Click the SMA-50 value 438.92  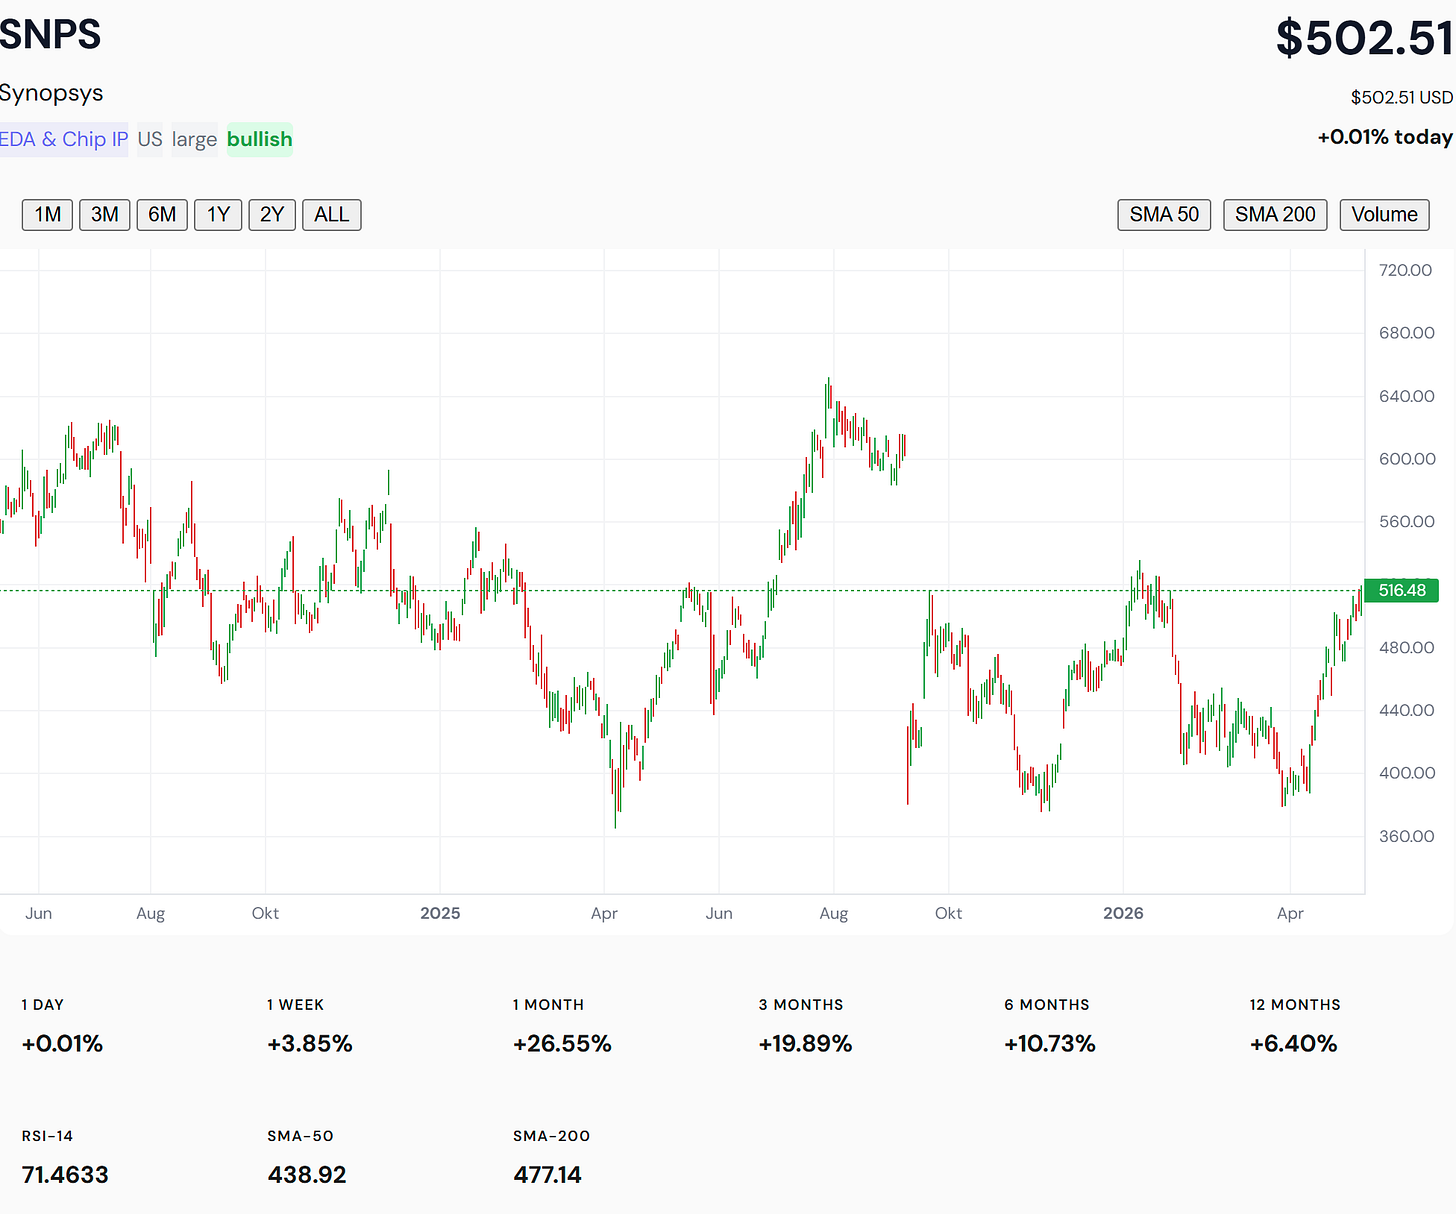point(307,1175)
